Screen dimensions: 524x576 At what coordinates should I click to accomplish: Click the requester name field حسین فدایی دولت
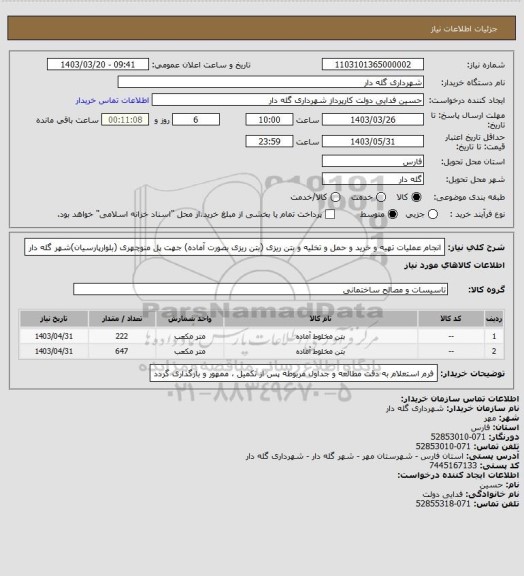(288, 100)
